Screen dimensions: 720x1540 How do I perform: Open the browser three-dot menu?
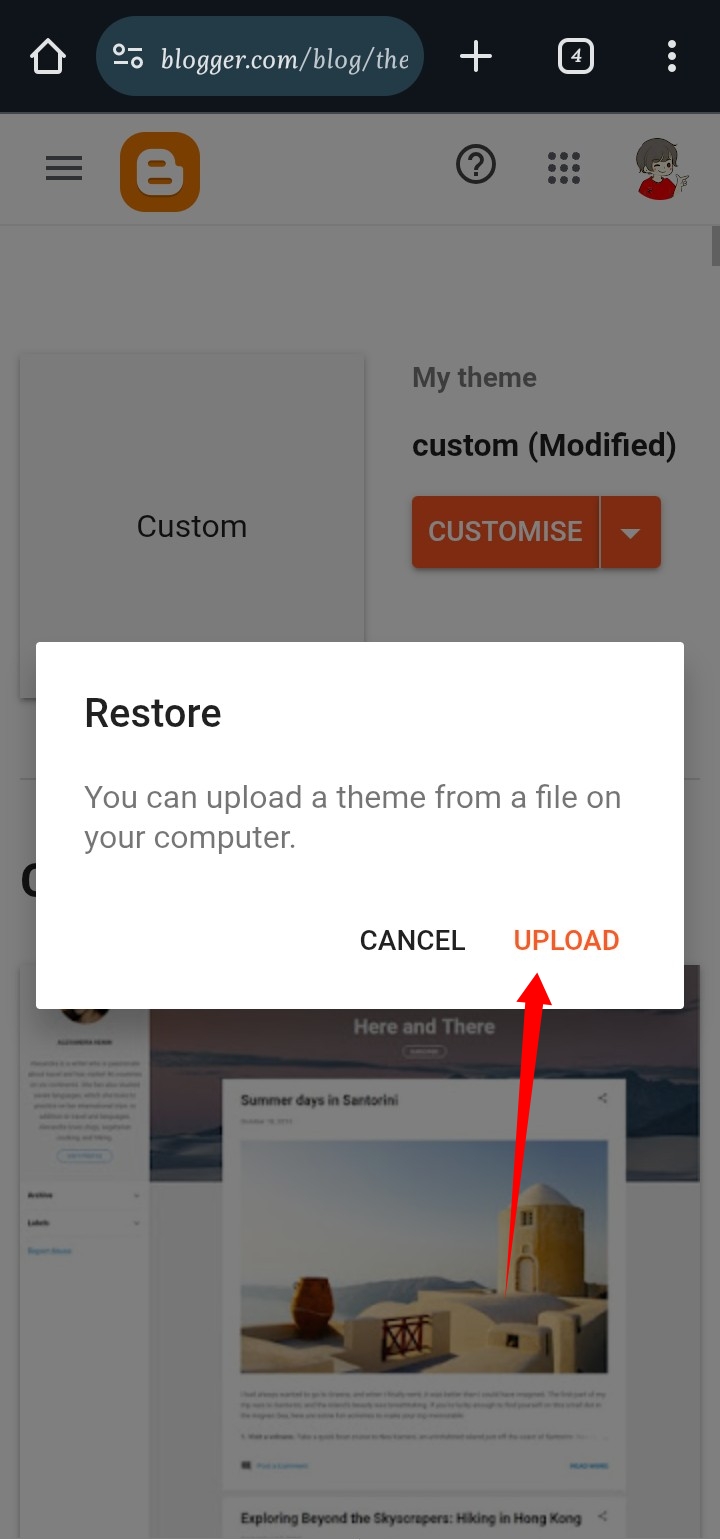(x=671, y=57)
